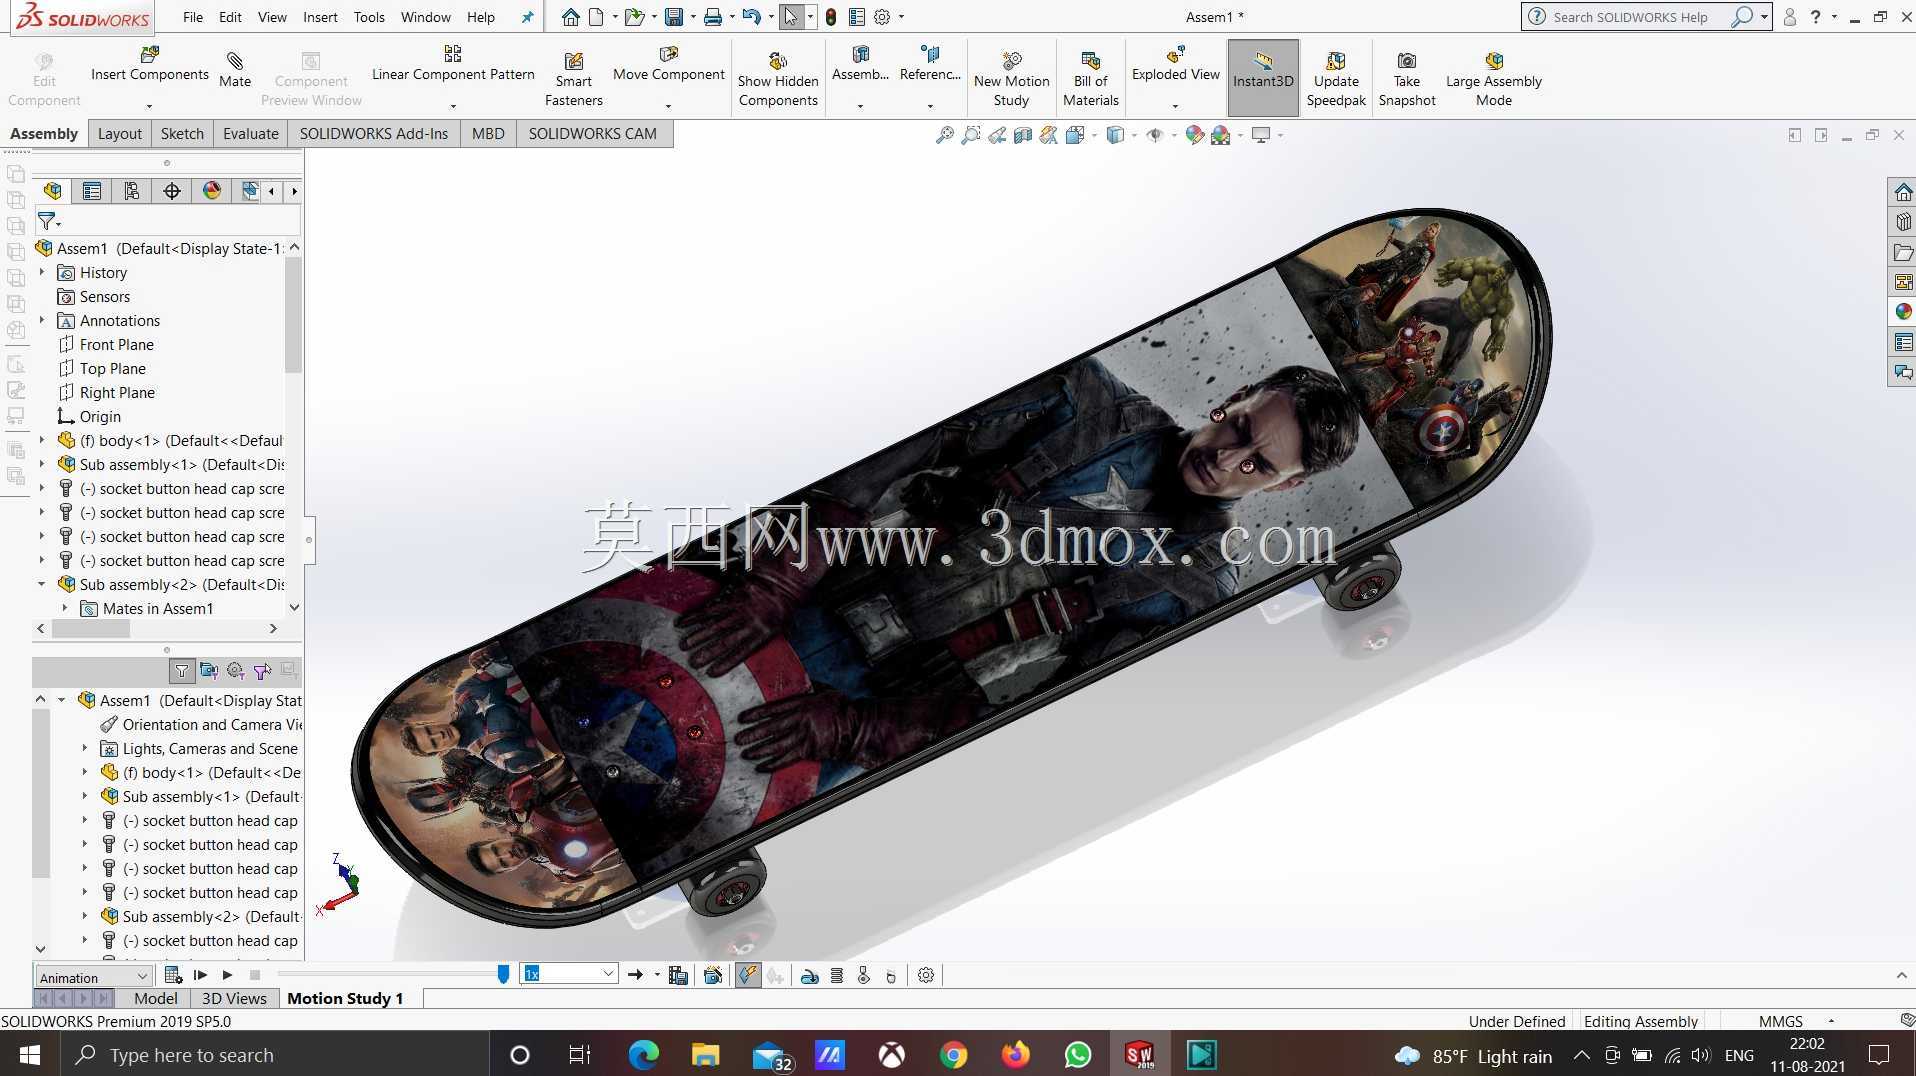Click the Play animation button

click(227, 975)
